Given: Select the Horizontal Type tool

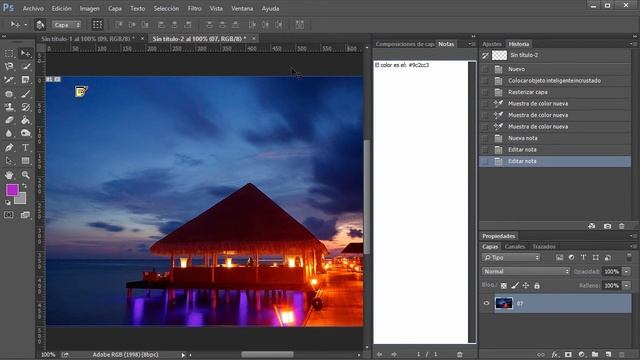Looking at the screenshot, I should pyautogui.click(x=25, y=147).
